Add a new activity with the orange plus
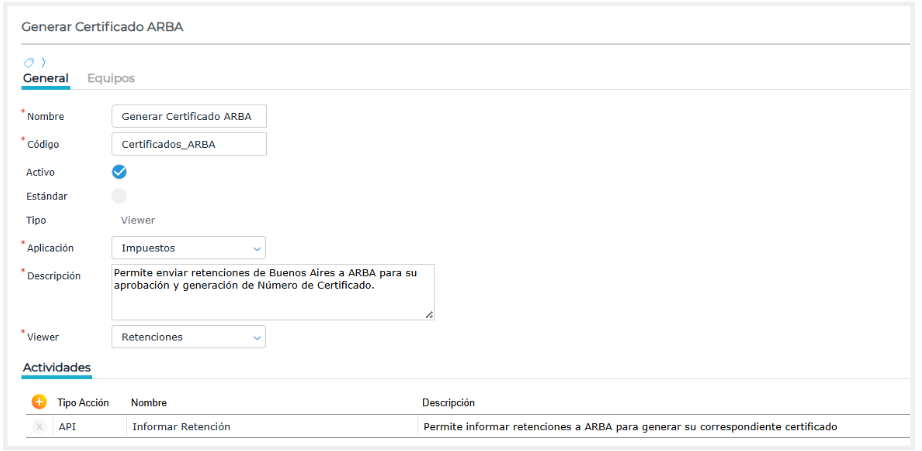Viewport: 922px width, 451px height. tap(39, 402)
